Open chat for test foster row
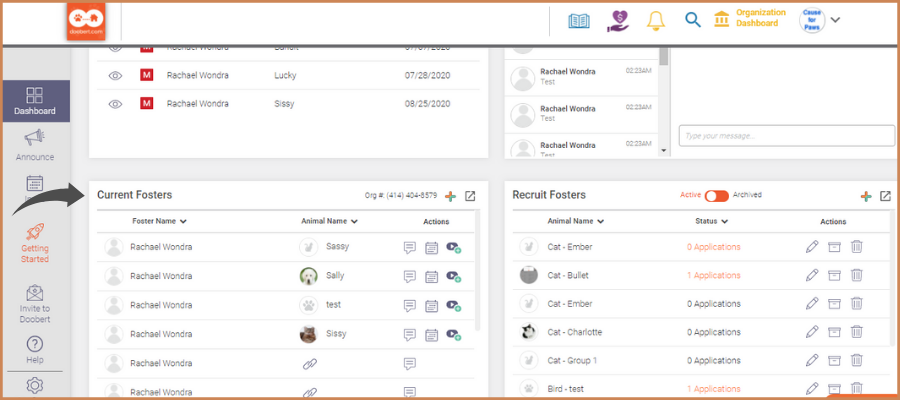 pos(409,306)
